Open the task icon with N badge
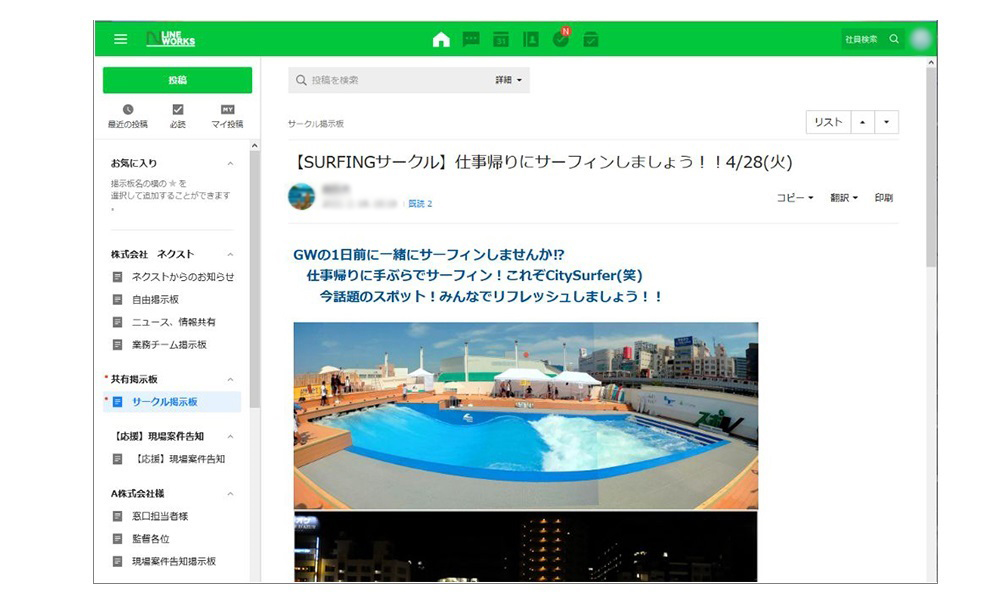1000x600 pixels. point(561,39)
